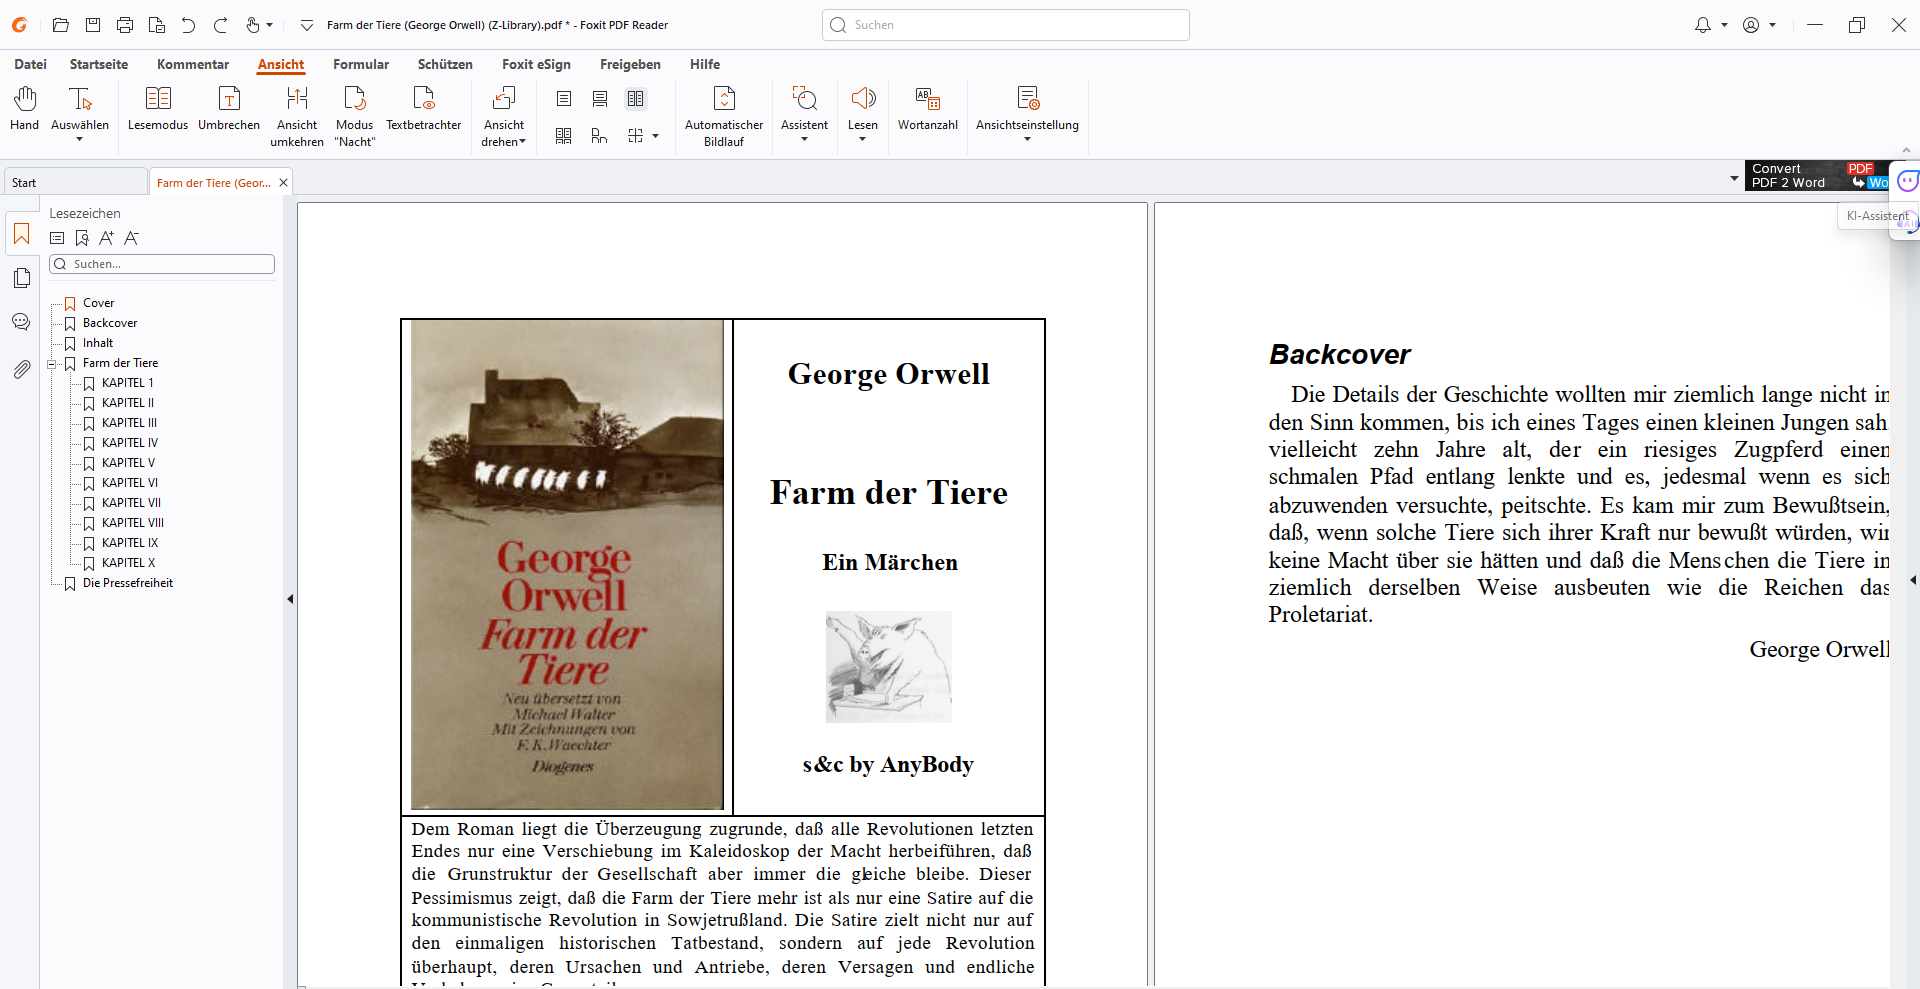Redo the last action
Screen dimensions: 1920x989
(221, 25)
